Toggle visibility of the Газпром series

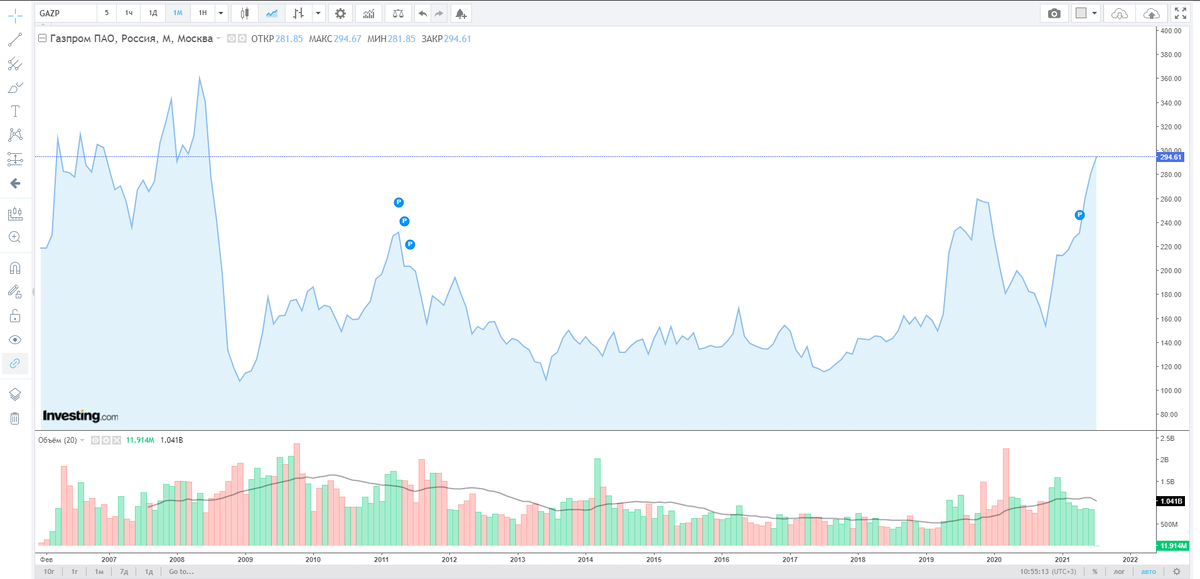point(231,39)
